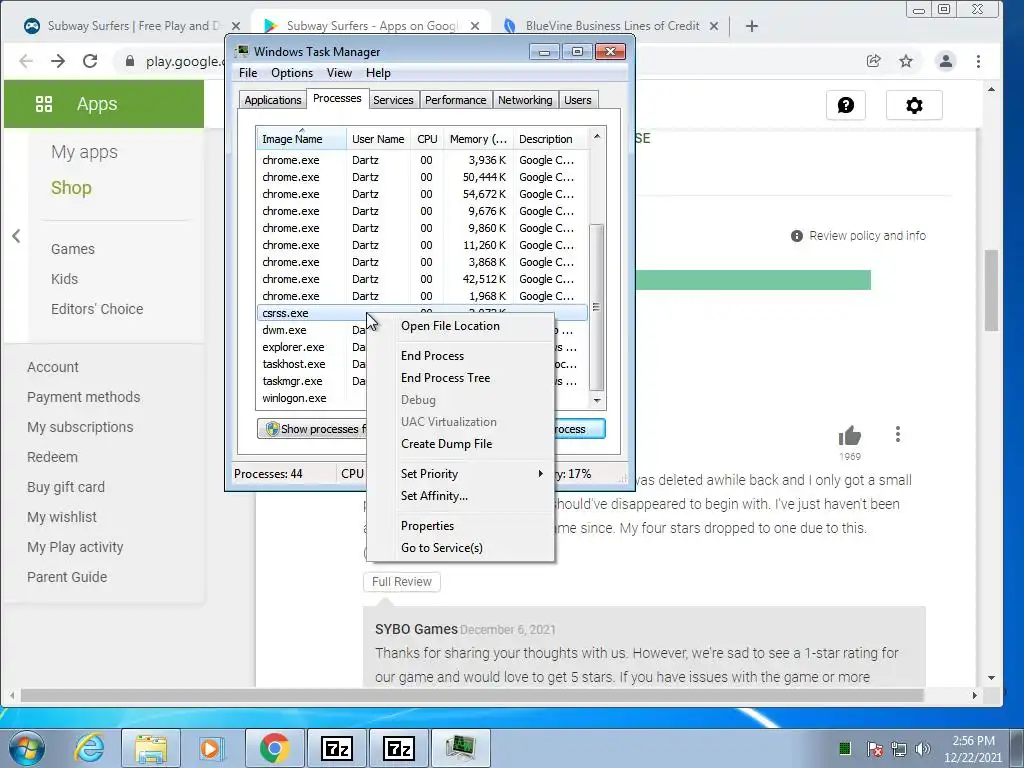The height and width of the screenshot is (768, 1024).
Task: Choose End Process in context menu
Action: point(460,356)
